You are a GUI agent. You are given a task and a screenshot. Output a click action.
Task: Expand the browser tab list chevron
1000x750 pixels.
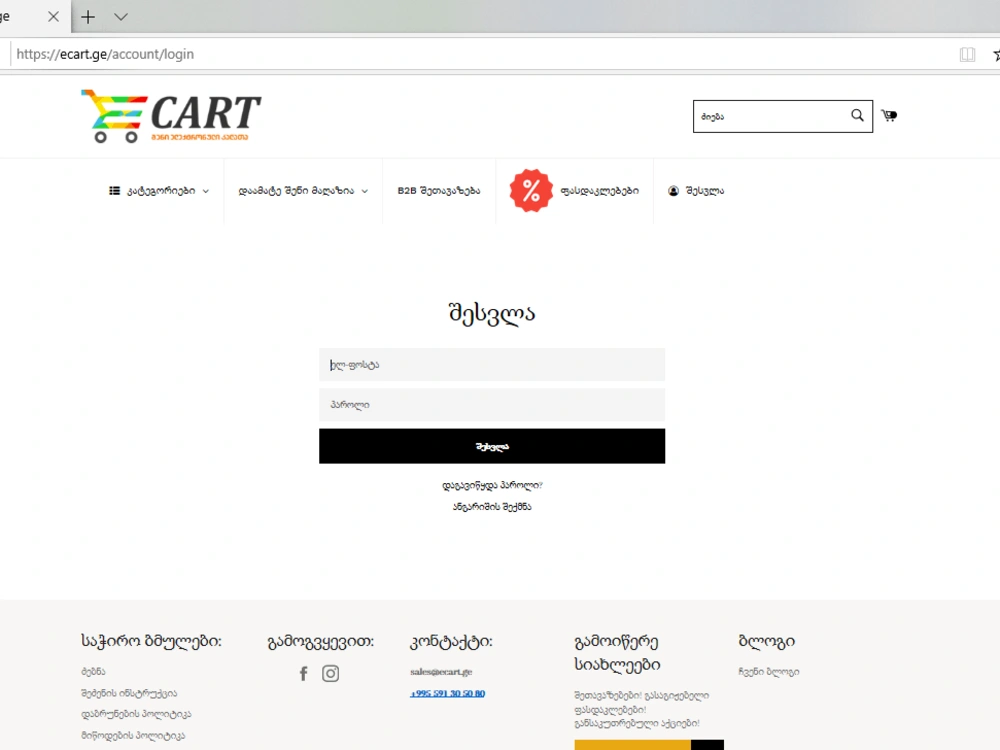(x=121, y=17)
